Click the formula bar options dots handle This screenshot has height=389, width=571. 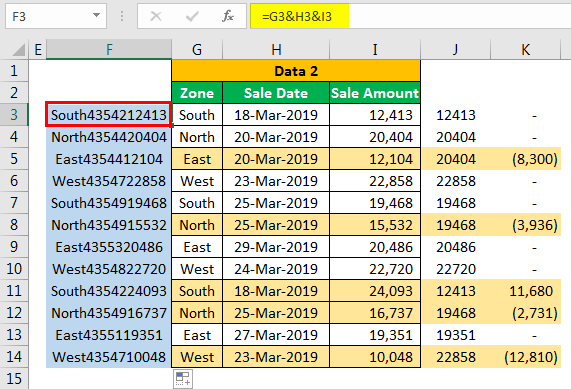pos(122,16)
